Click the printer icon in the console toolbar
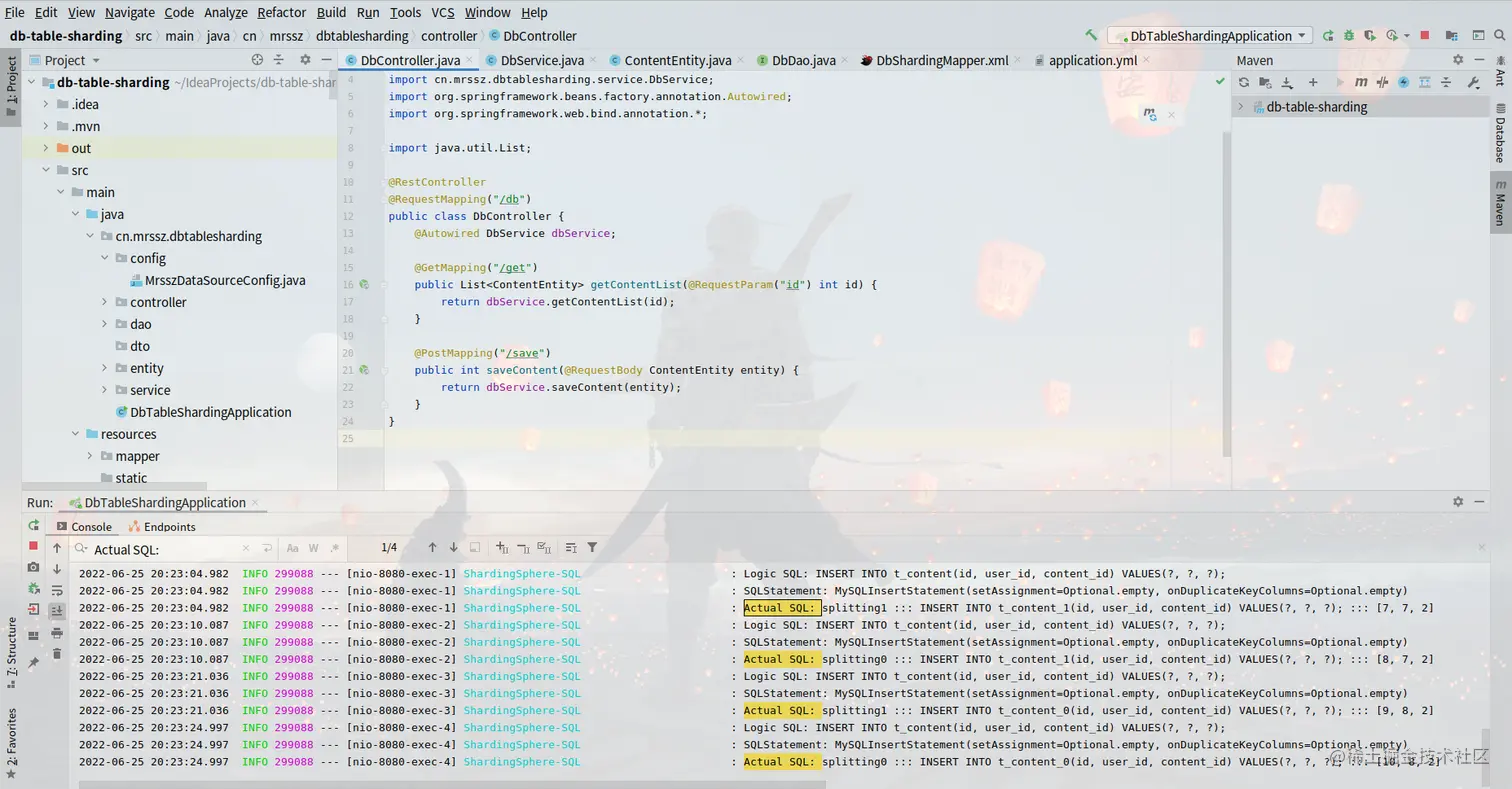Viewport: 1512px width, 789px height. tap(57, 632)
